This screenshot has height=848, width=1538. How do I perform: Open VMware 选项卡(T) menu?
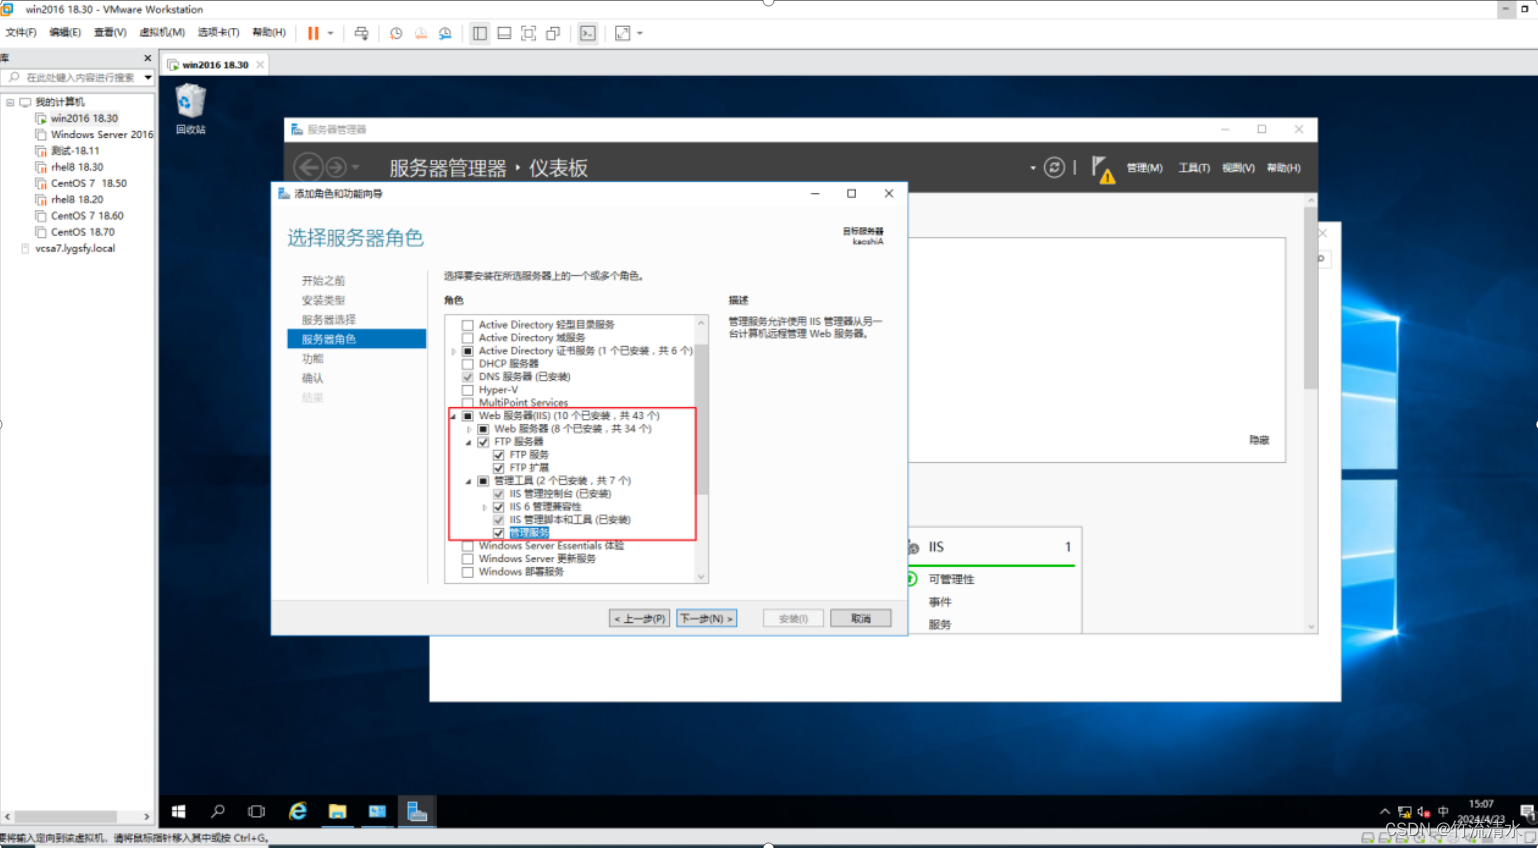click(218, 33)
